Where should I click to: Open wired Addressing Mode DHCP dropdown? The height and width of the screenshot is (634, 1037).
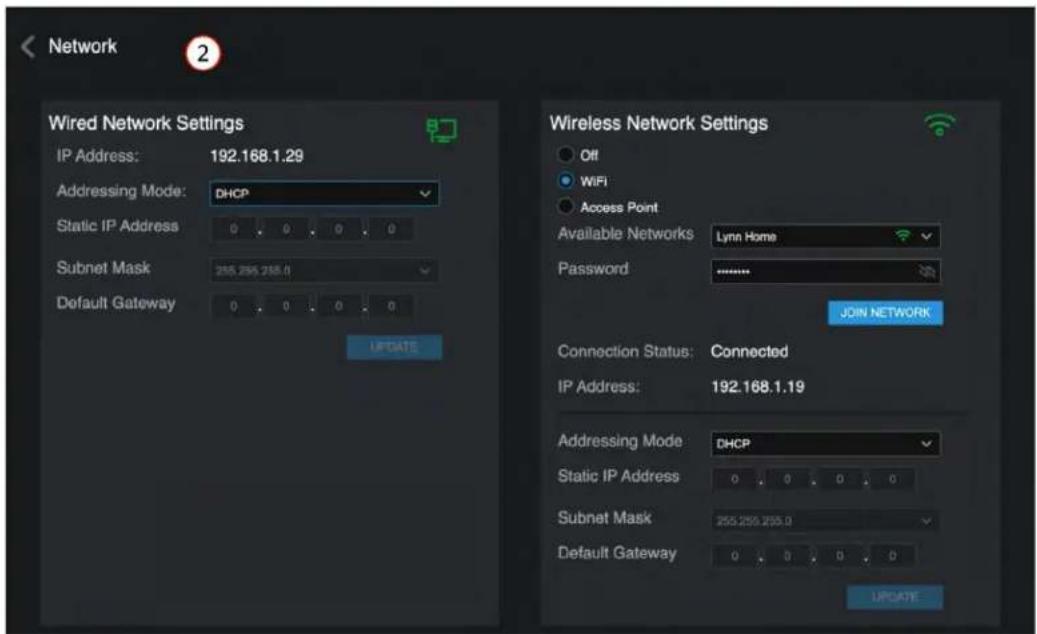tap(323, 194)
